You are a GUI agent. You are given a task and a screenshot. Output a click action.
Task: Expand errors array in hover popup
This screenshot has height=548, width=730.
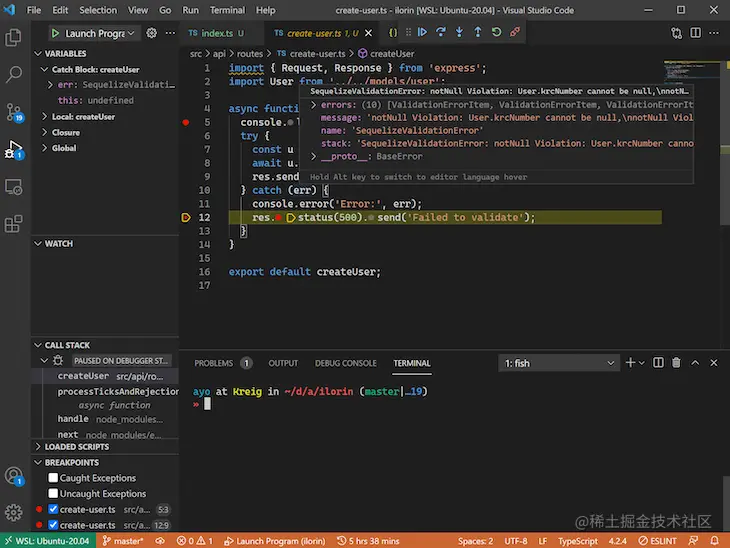(x=314, y=105)
